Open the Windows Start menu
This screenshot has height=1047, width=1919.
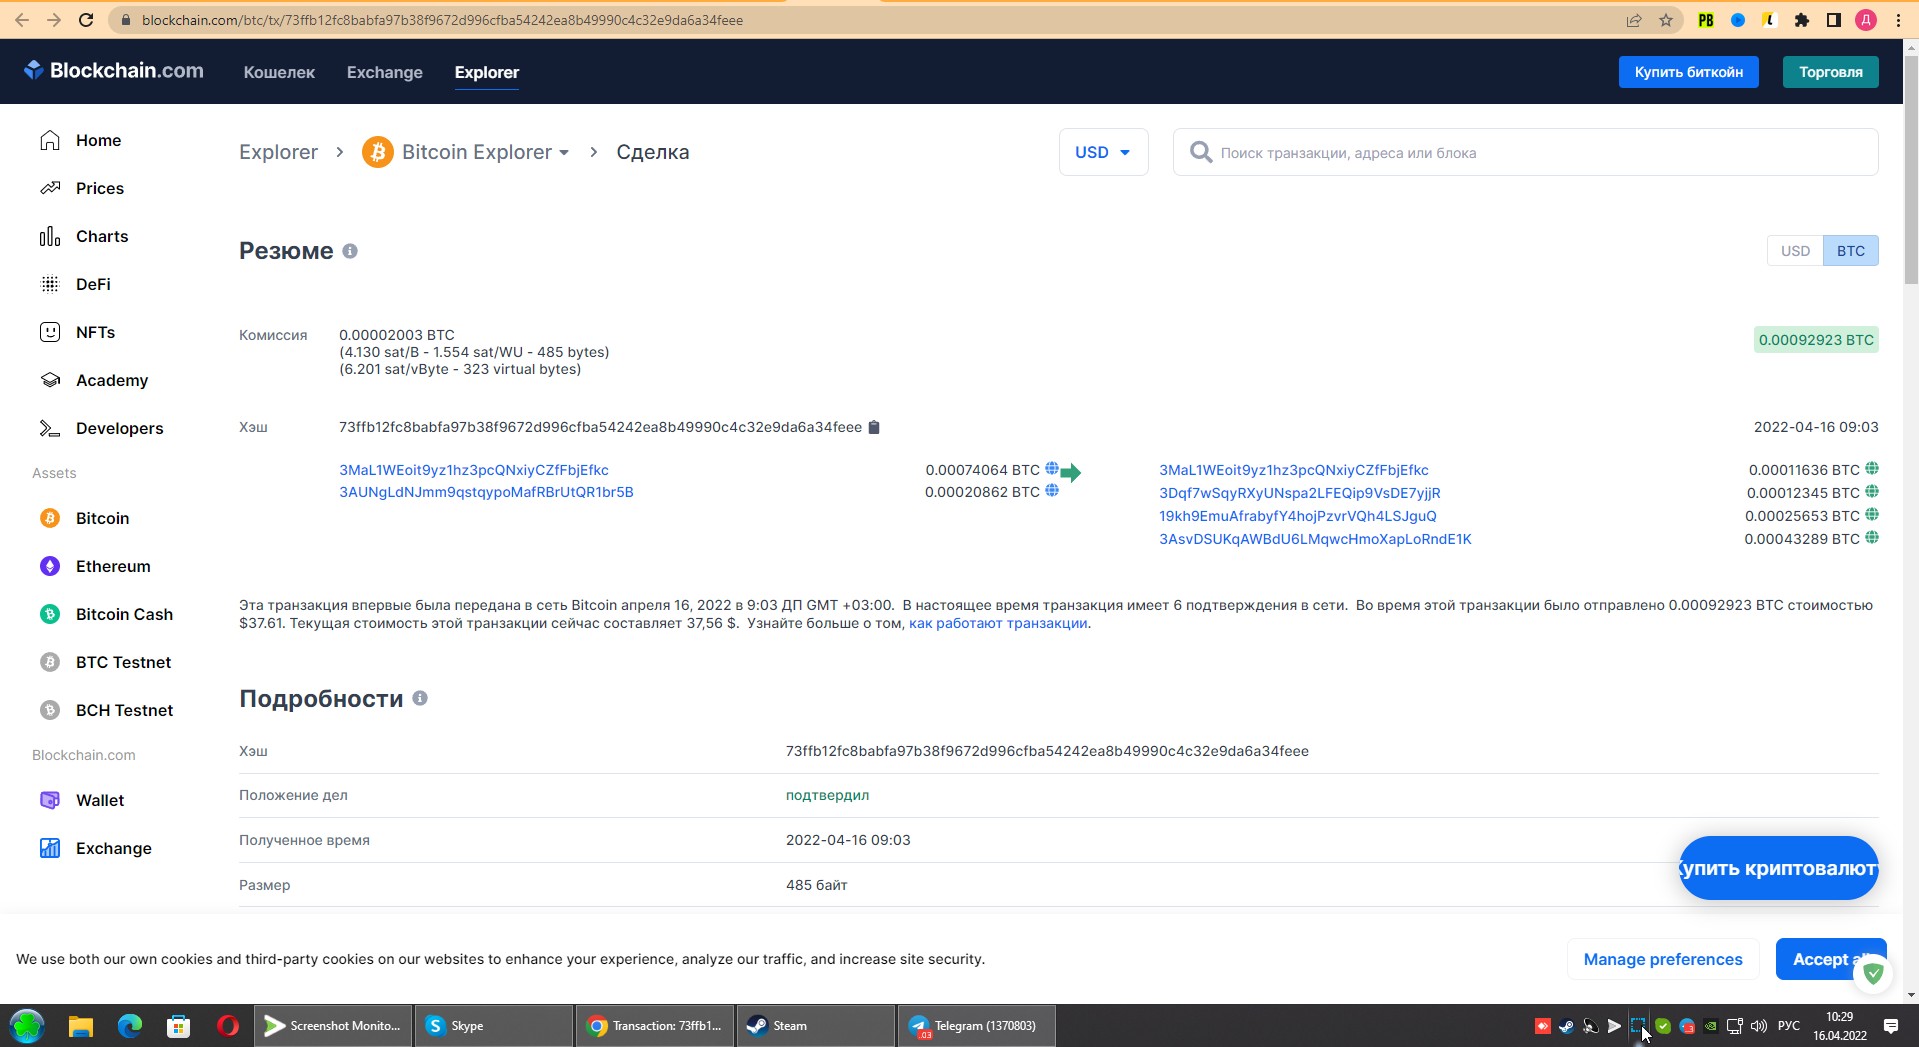27,1026
